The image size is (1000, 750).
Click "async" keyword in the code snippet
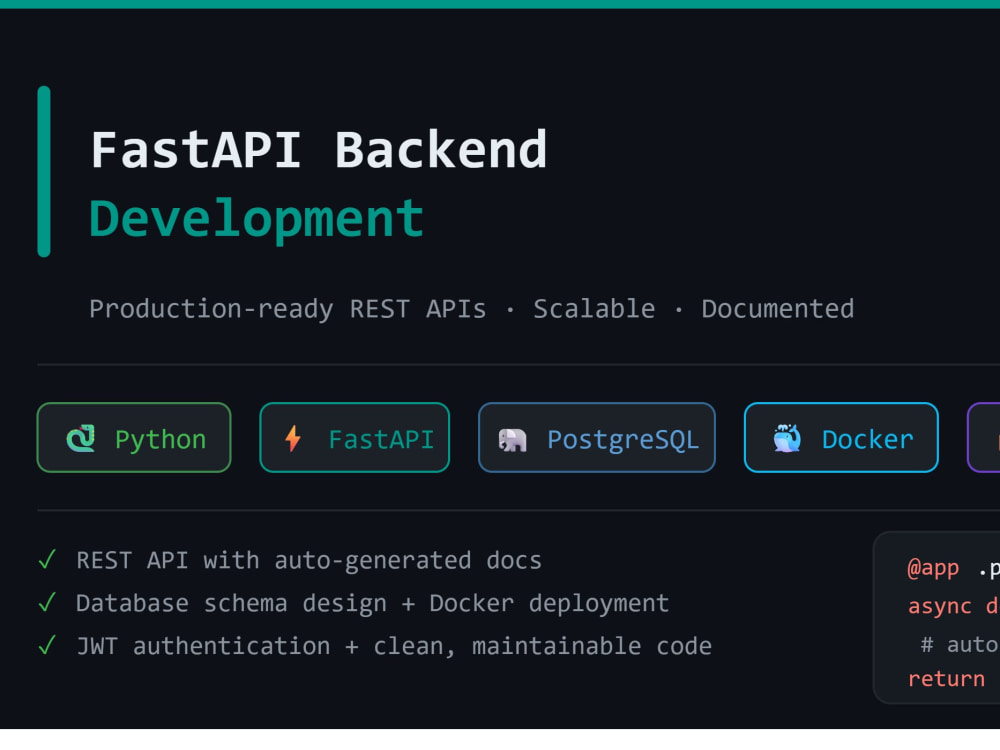pos(940,606)
